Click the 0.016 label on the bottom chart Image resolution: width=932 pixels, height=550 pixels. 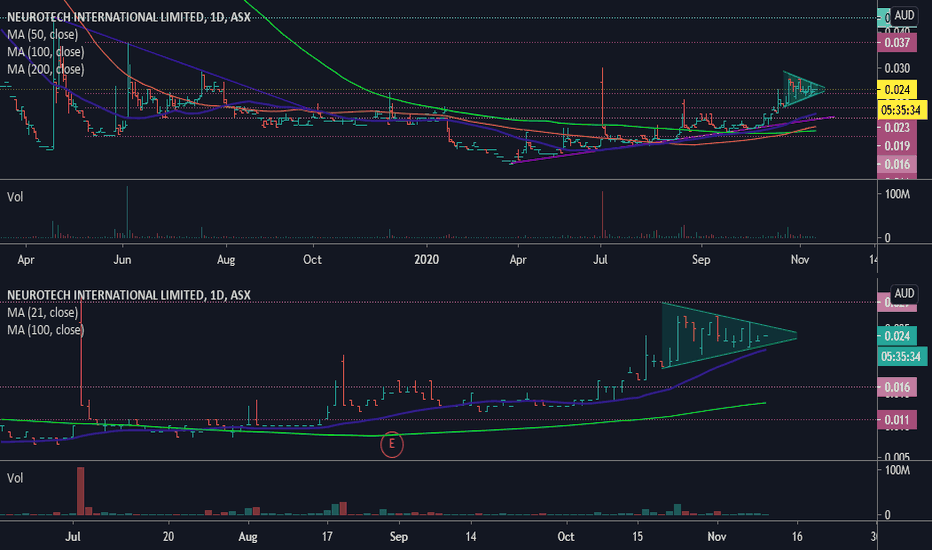click(897, 387)
